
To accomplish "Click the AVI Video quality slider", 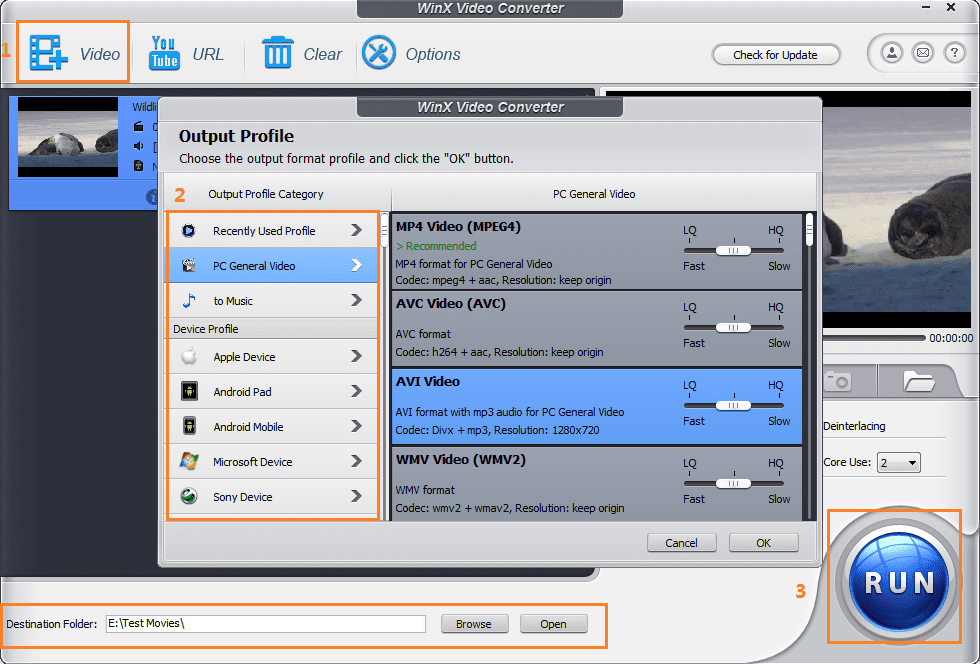I will click(x=734, y=406).
